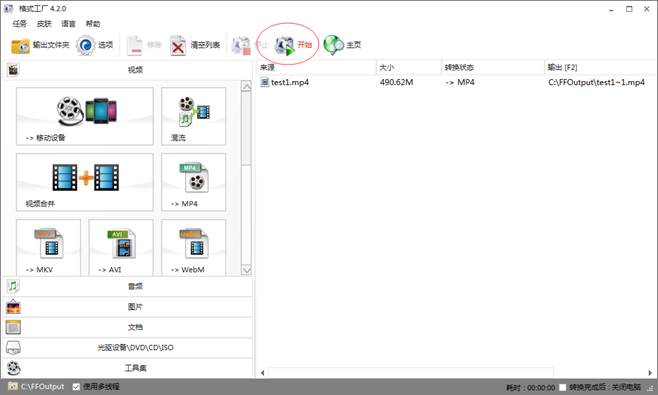The width and height of the screenshot is (658, 395).
Task: Click the 停止 stop conversion button
Action: click(250, 45)
